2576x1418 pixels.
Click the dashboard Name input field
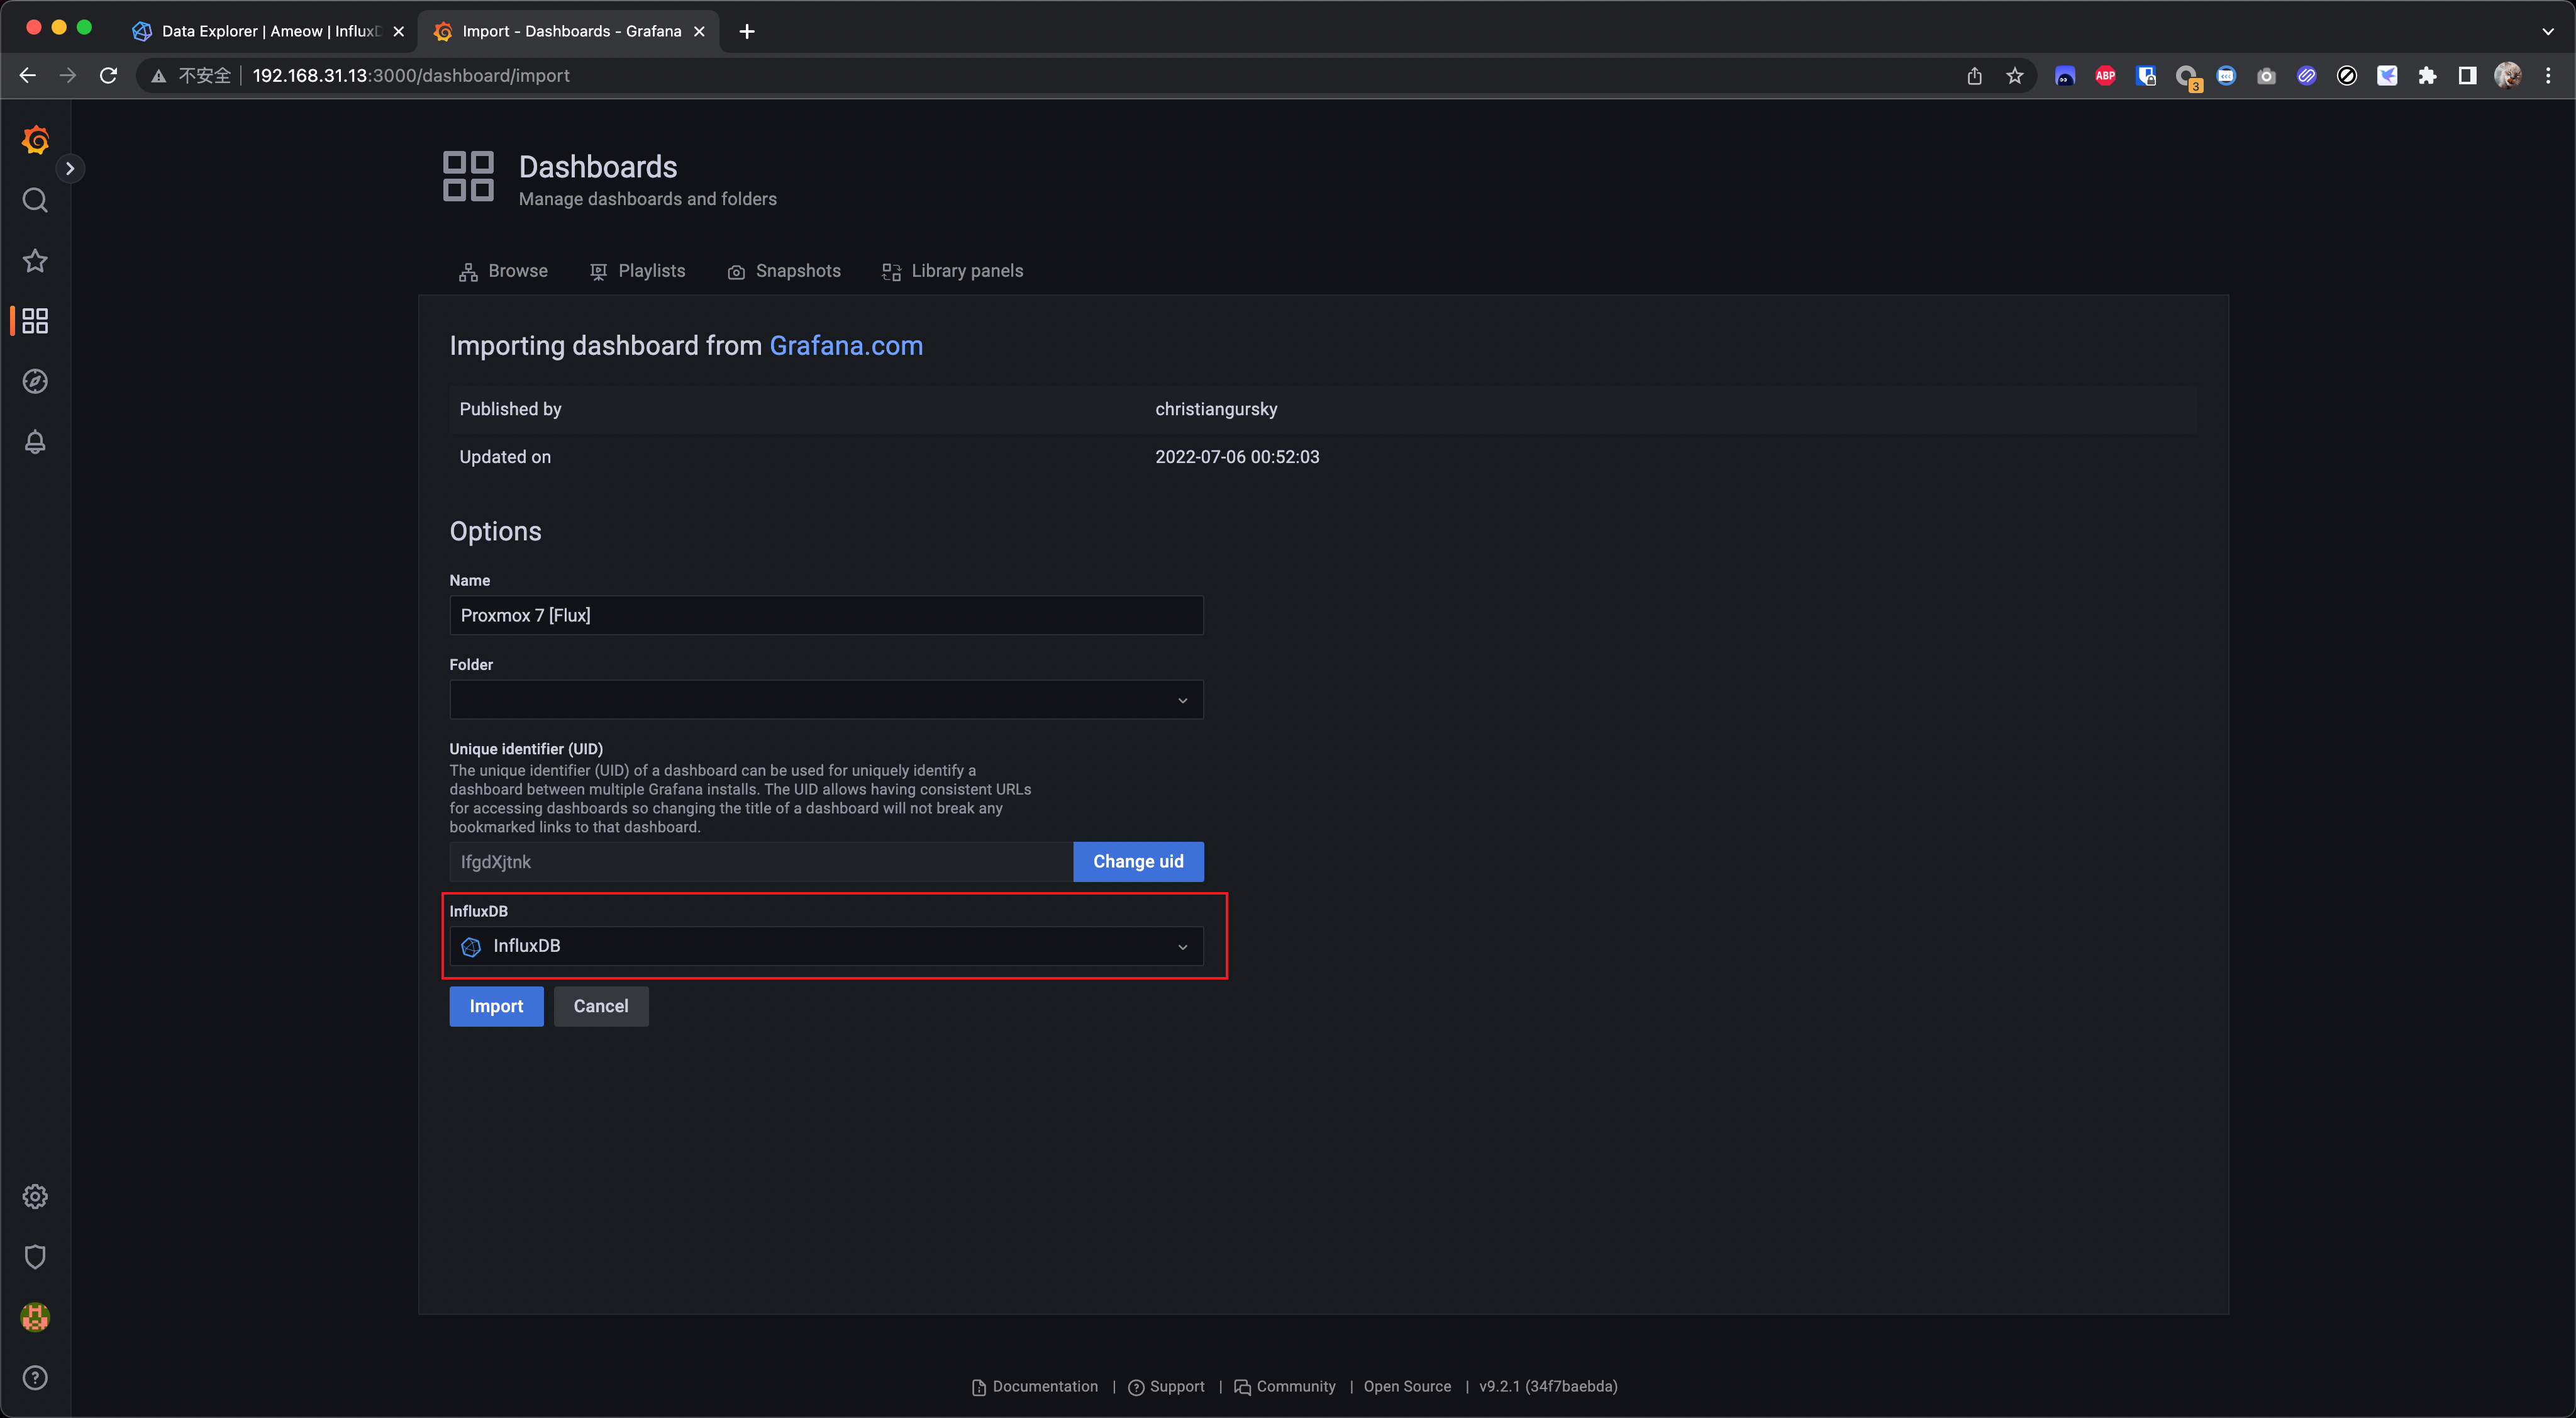pyautogui.click(x=826, y=615)
